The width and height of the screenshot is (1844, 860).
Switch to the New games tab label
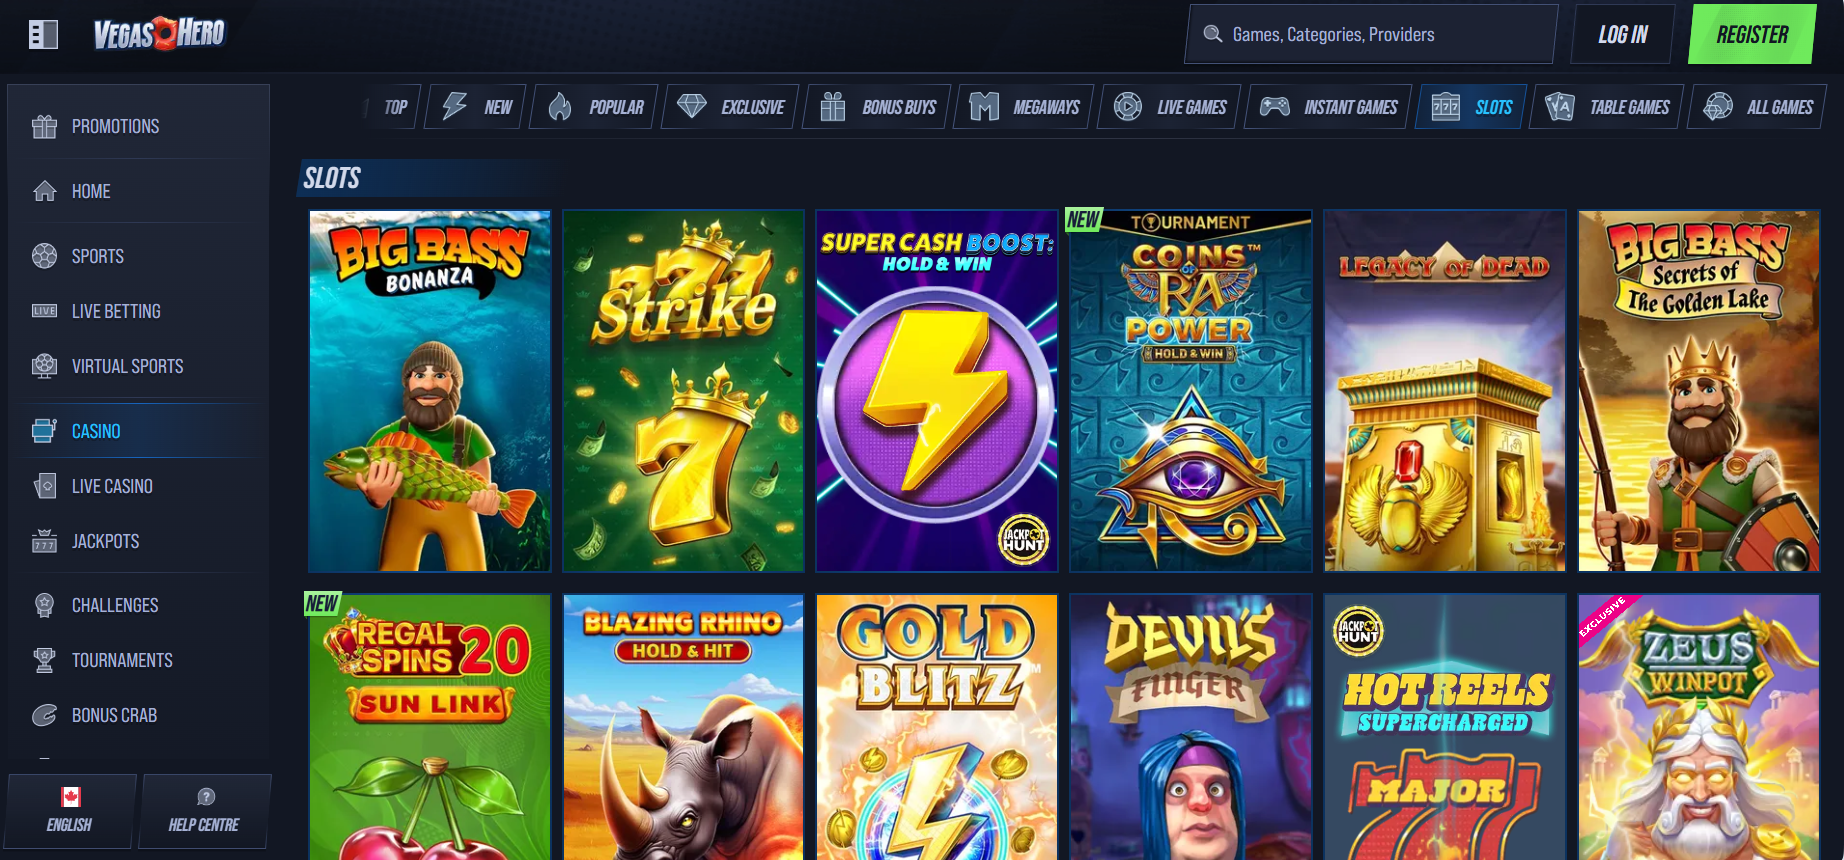click(x=498, y=107)
